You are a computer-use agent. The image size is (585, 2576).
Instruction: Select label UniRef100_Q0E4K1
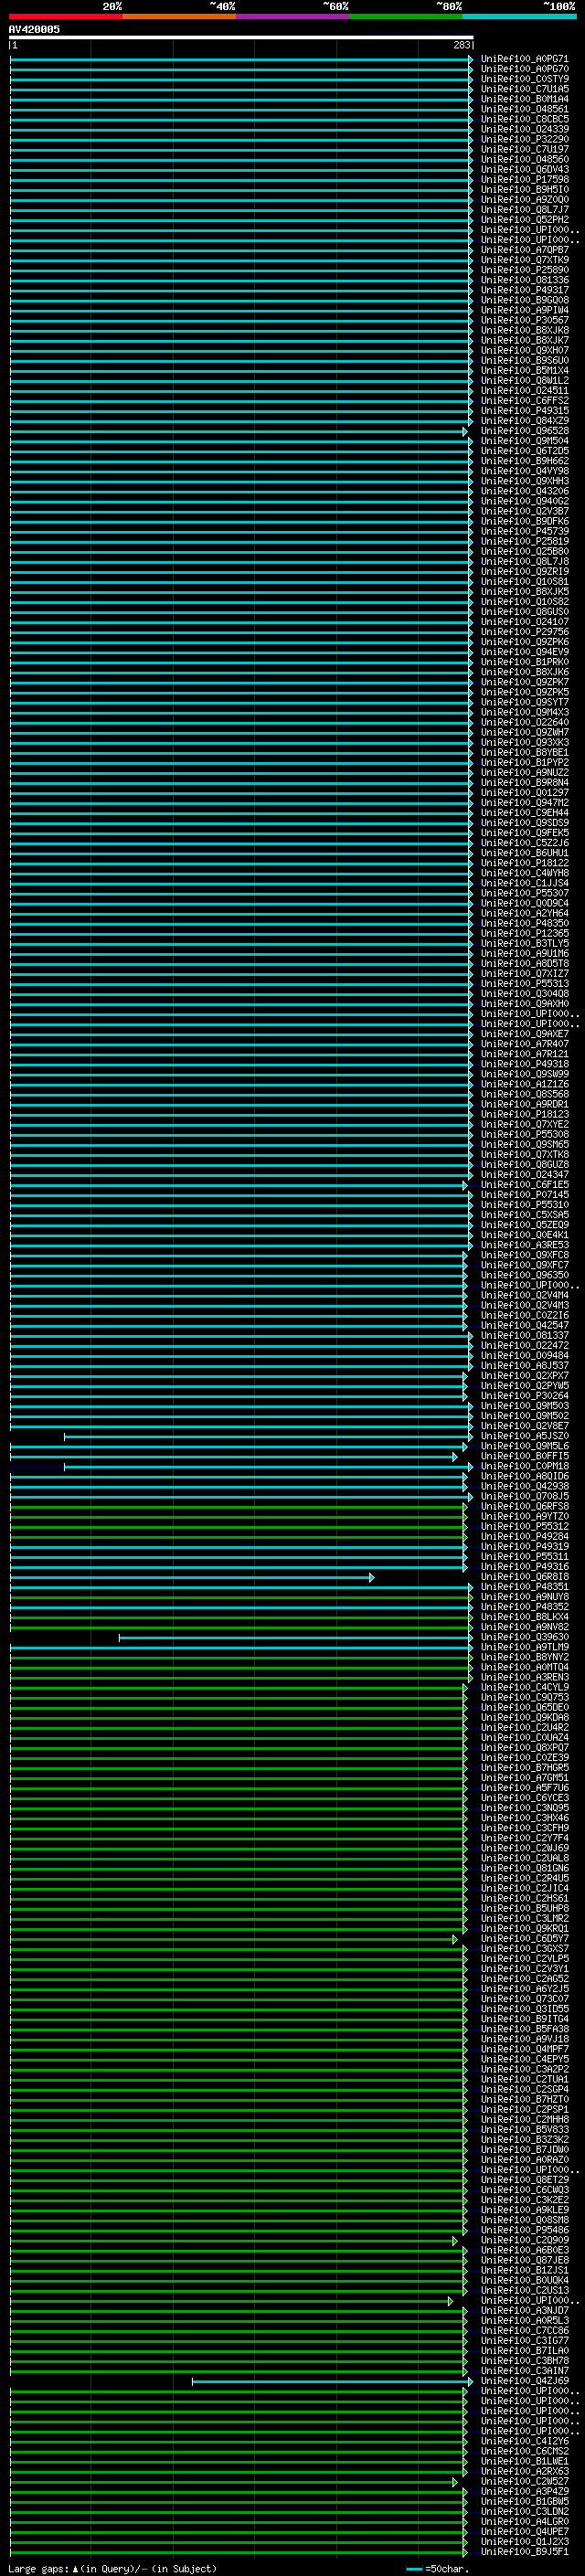coord(525,1235)
